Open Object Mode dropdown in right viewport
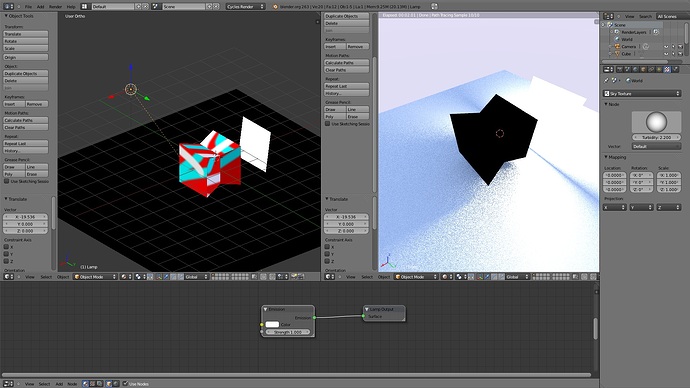 [416, 277]
